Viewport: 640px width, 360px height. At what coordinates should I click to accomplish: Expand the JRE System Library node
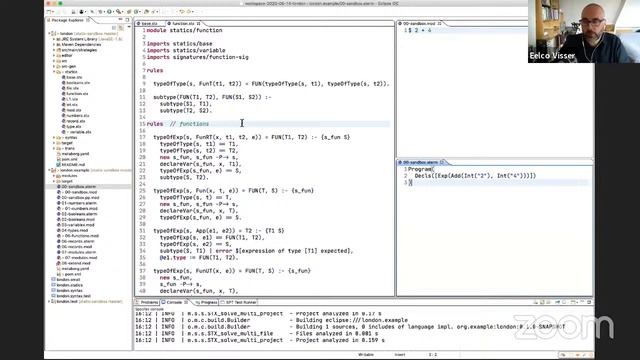click(54, 39)
